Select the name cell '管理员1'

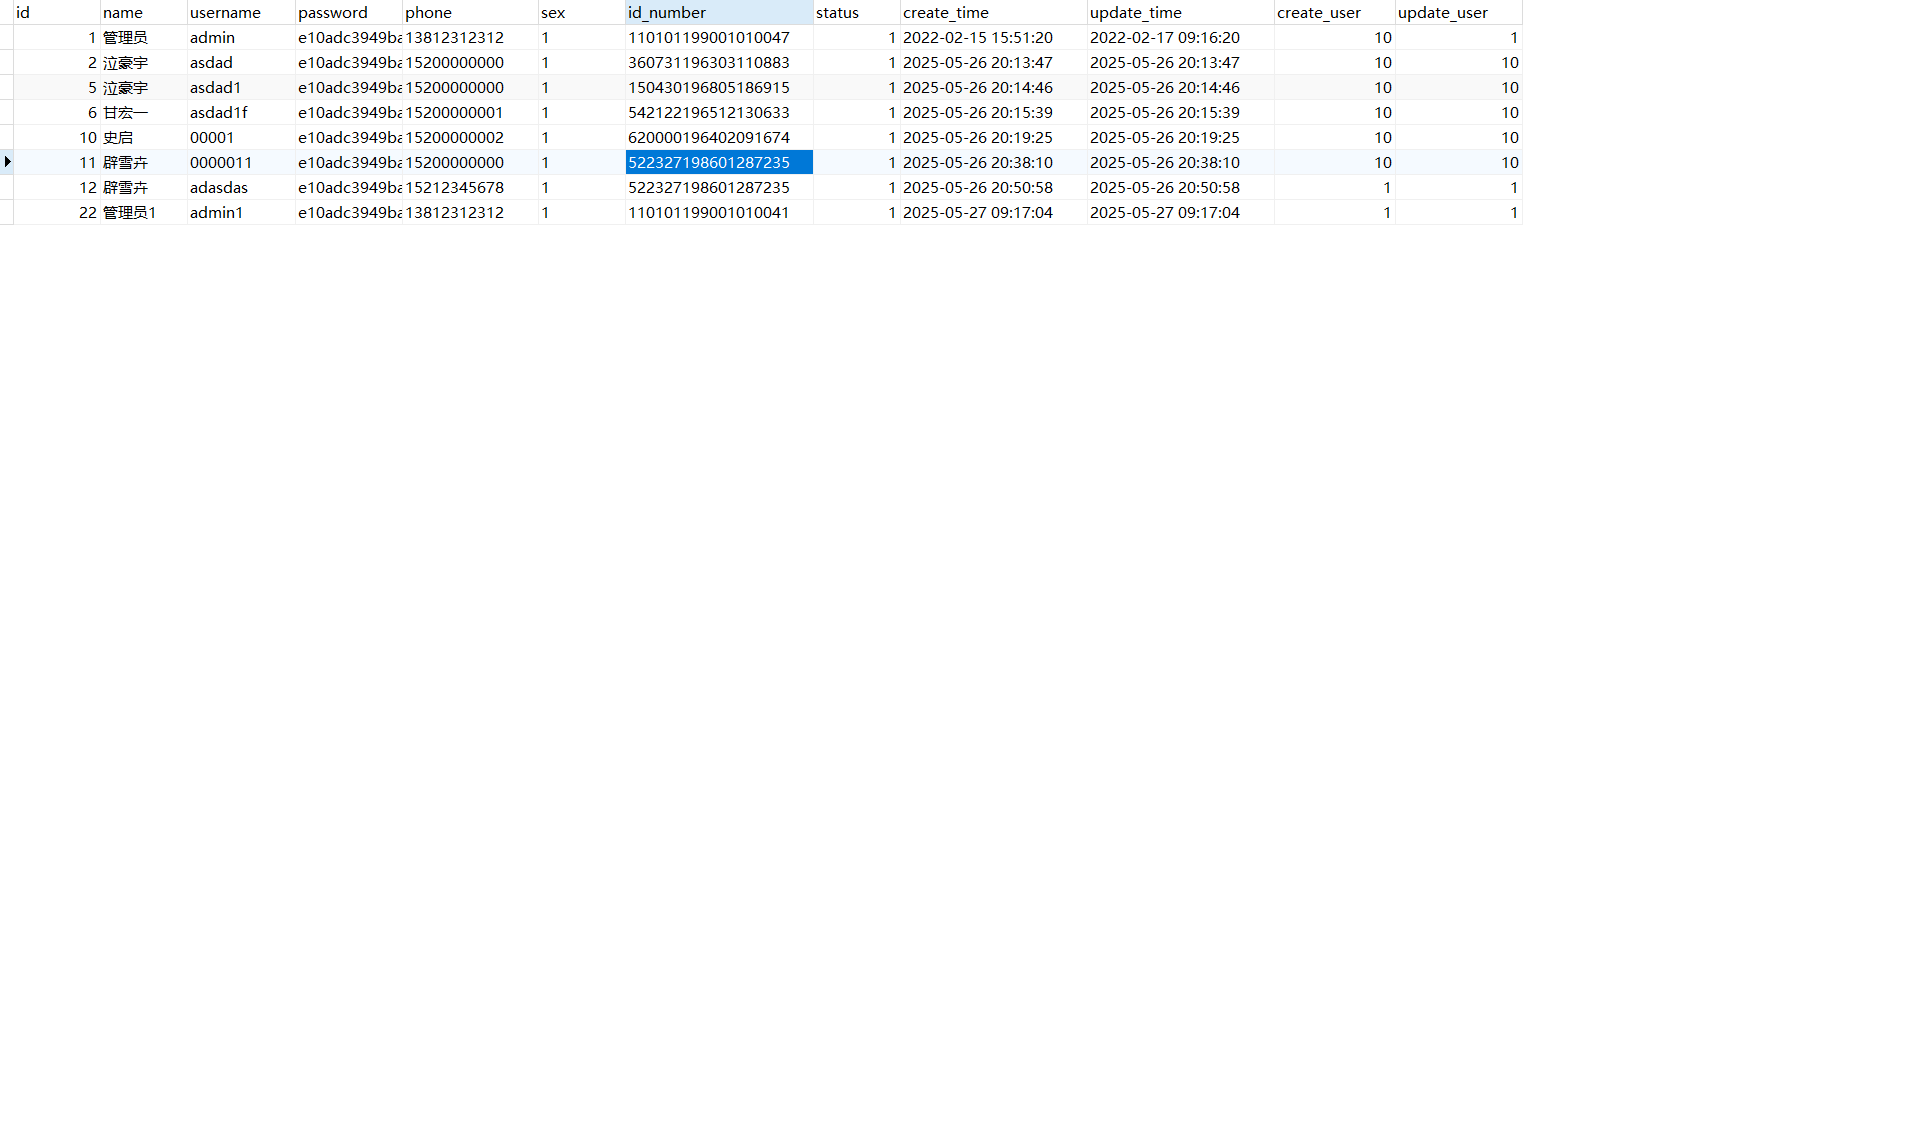click(130, 213)
